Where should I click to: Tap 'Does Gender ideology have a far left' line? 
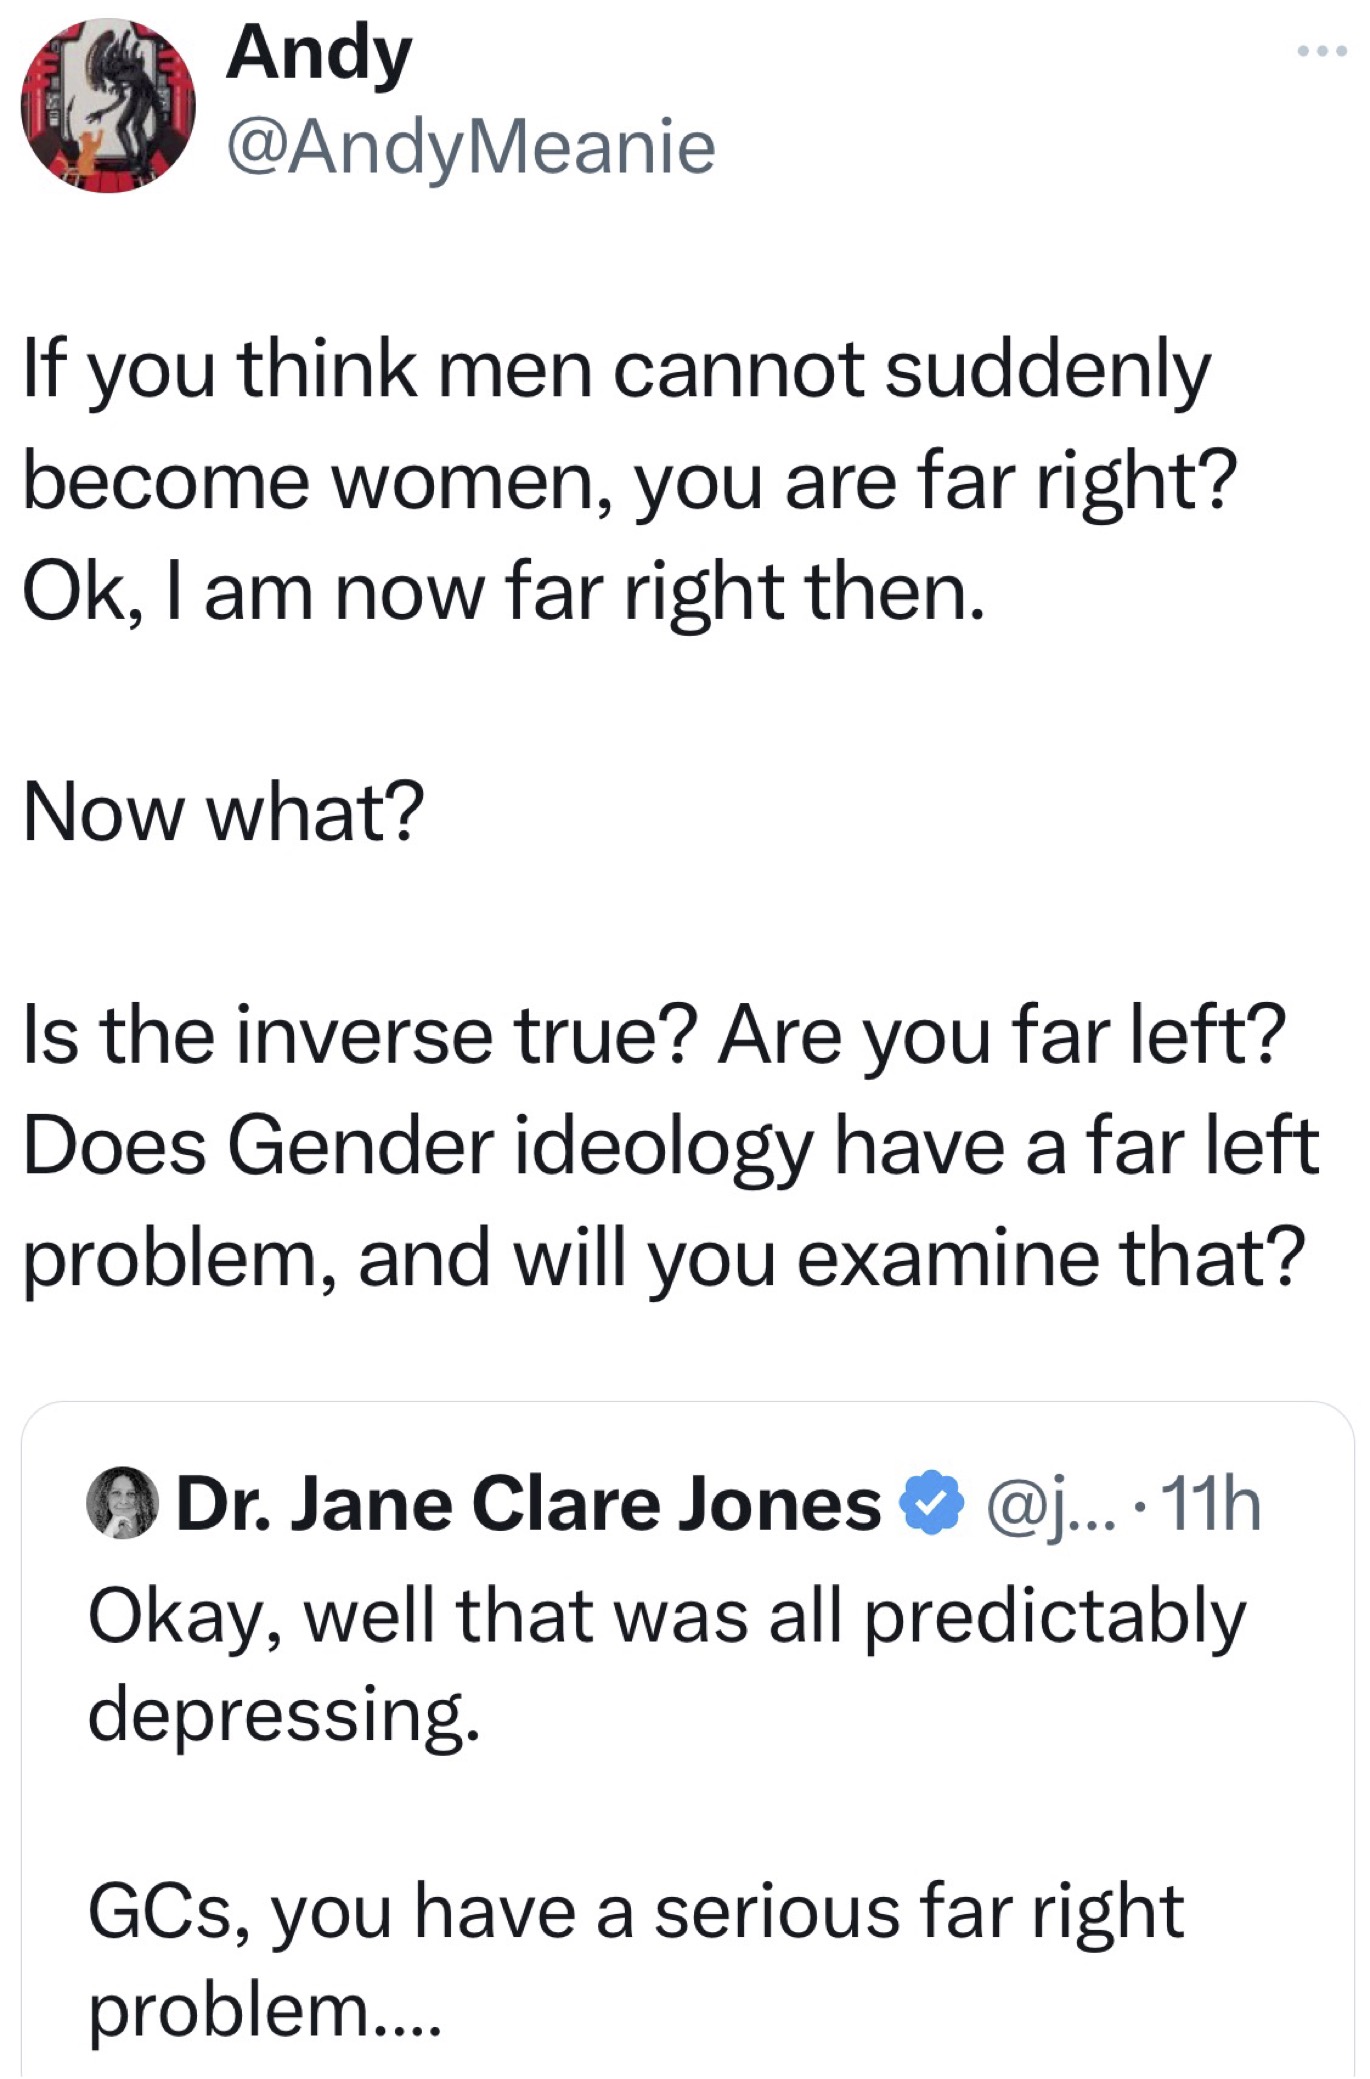(x=670, y=1146)
